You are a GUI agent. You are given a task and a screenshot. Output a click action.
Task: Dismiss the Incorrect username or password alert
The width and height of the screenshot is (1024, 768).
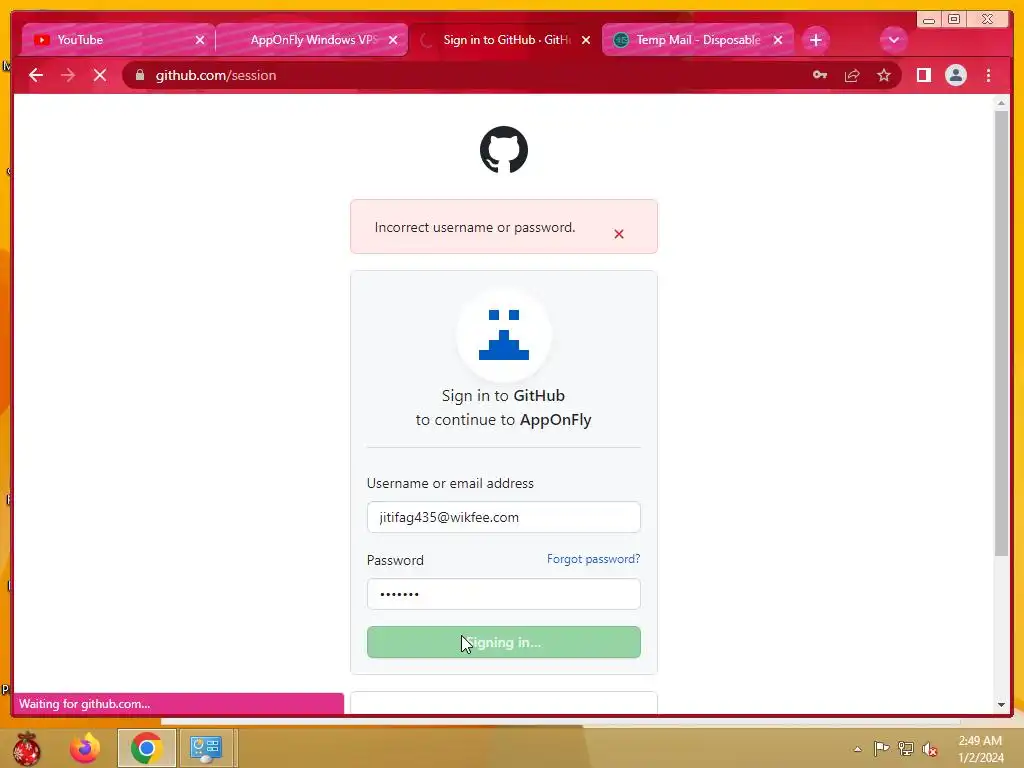click(x=619, y=234)
